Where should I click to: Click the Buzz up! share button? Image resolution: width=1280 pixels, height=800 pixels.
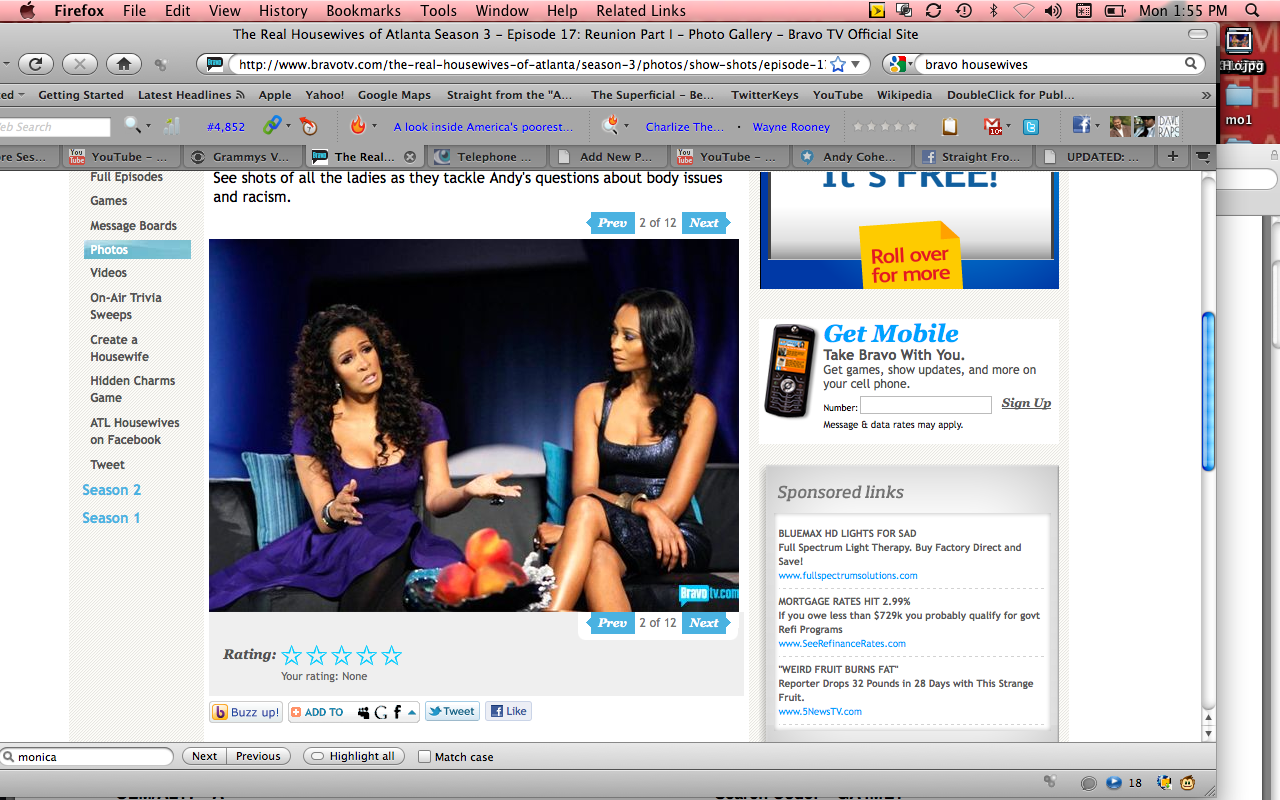coord(246,712)
